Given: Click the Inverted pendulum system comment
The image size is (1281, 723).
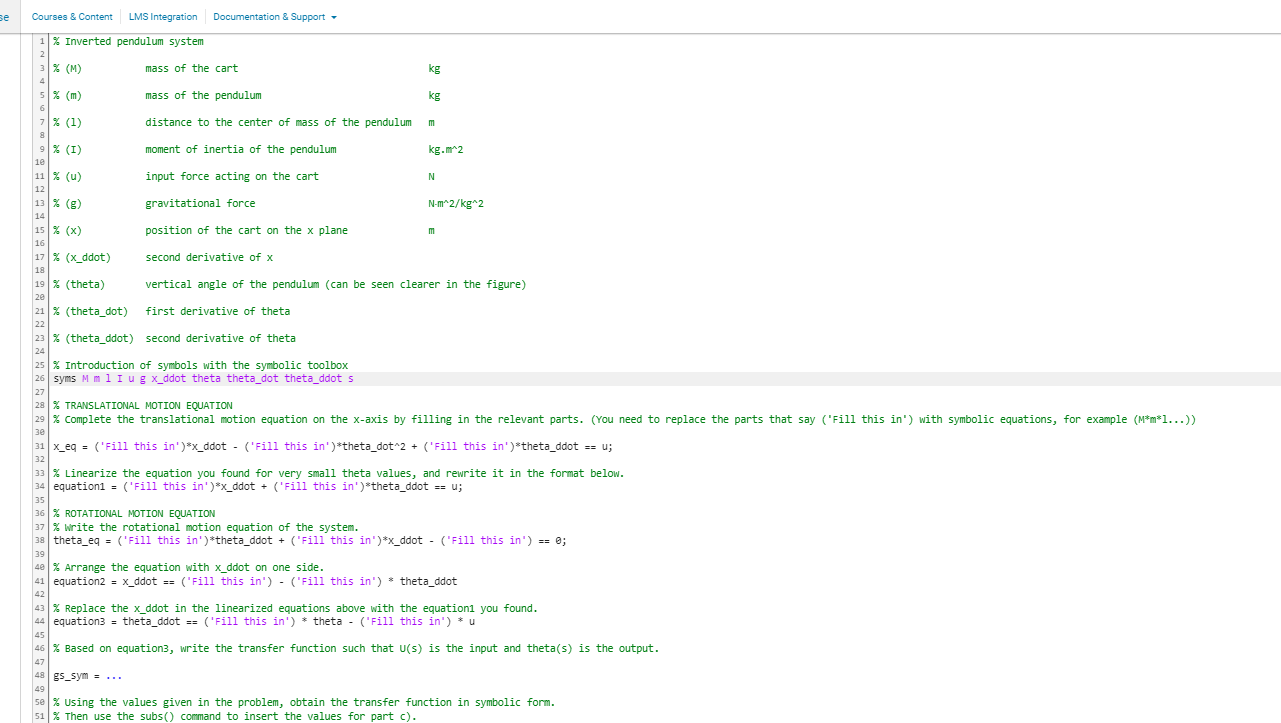Looking at the screenshot, I should tap(128, 41).
